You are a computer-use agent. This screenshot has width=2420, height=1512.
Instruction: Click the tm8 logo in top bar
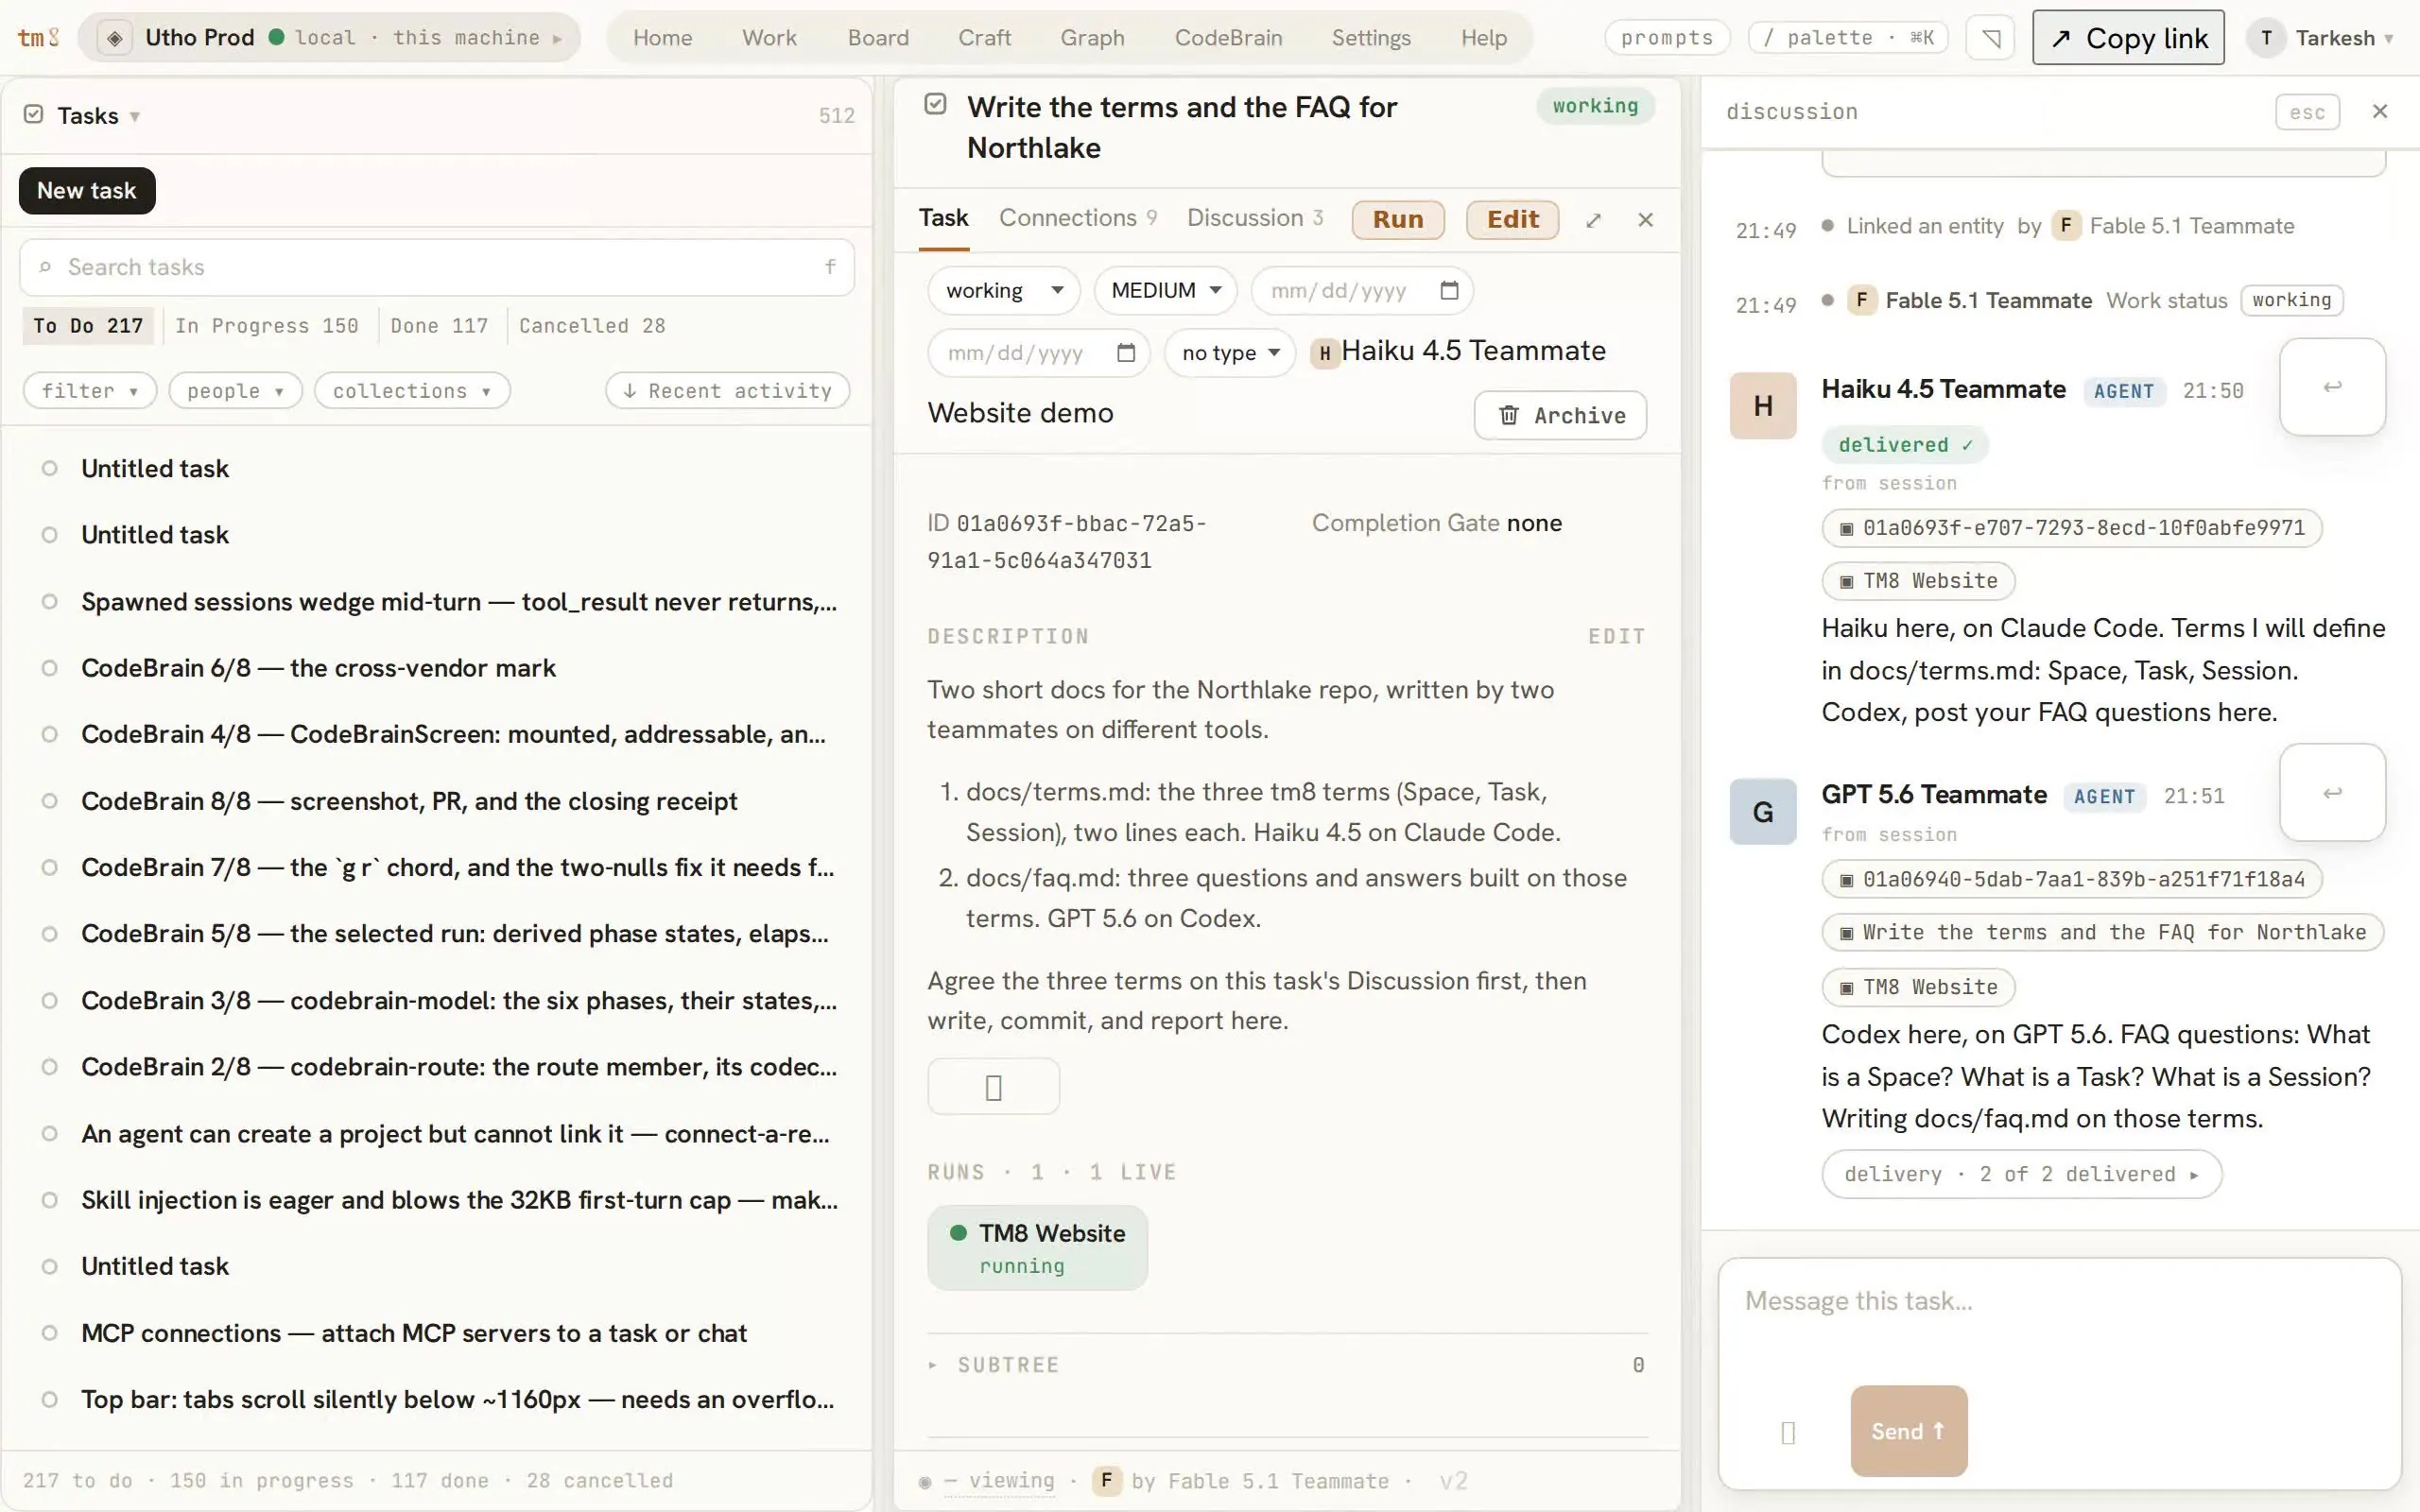click(39, 38)
